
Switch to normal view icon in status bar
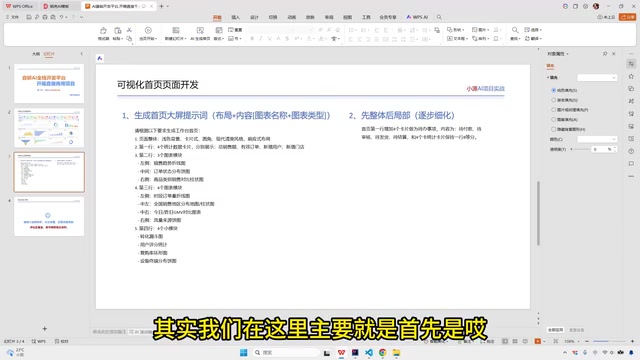point(505,341)
